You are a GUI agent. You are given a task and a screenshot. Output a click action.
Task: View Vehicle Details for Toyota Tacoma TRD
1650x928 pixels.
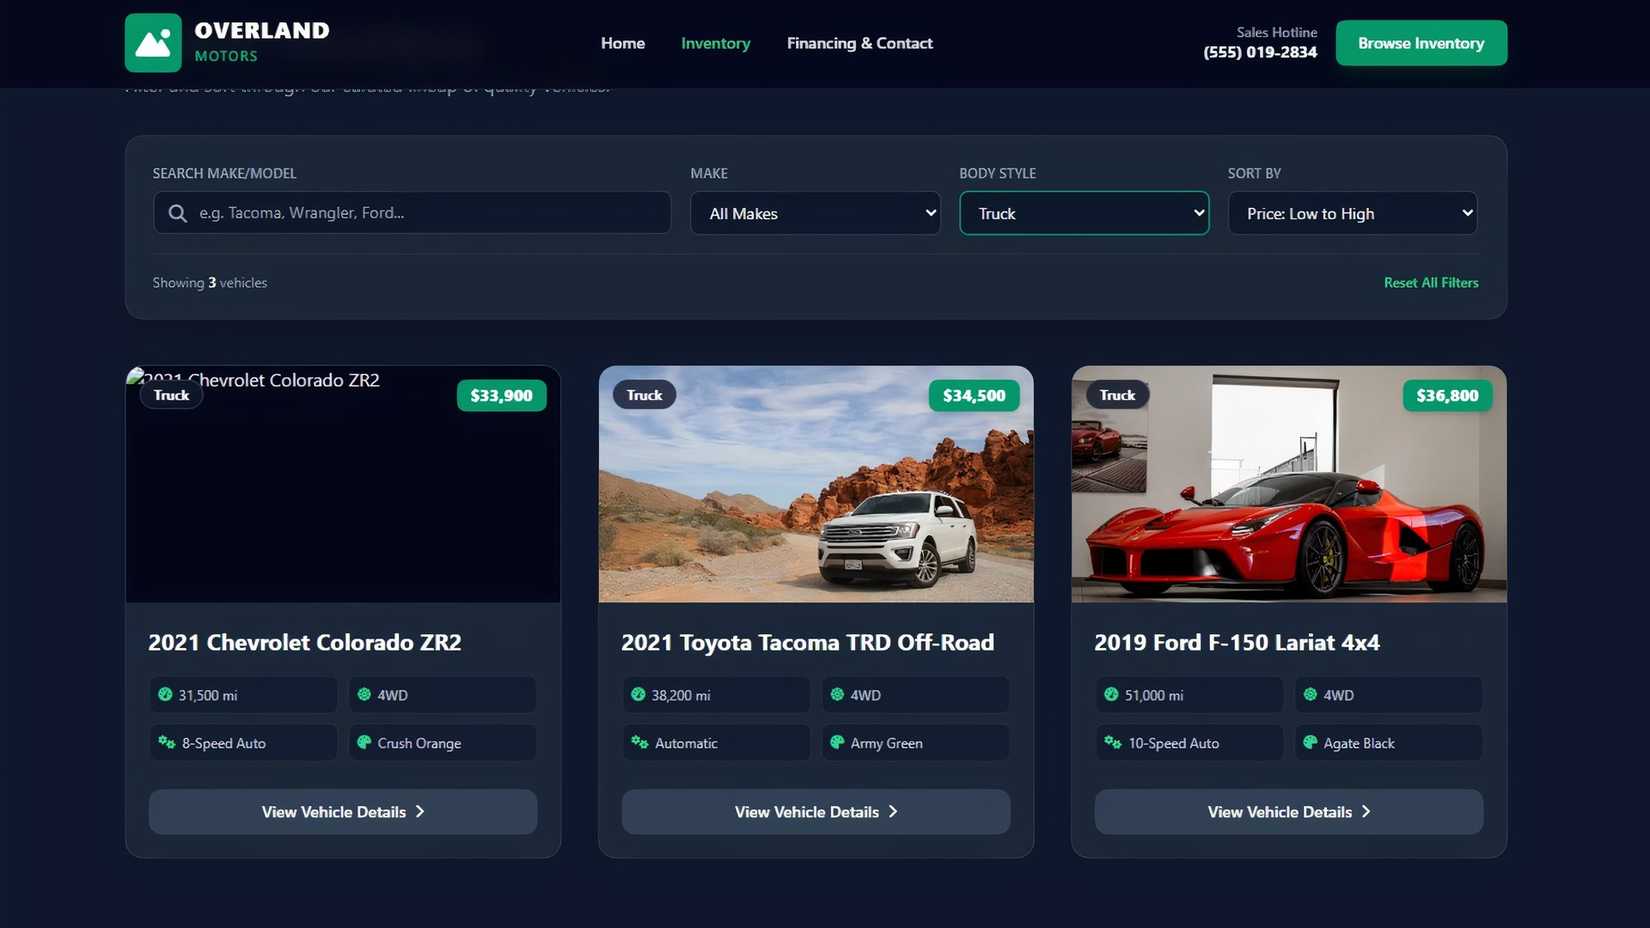pyautogui.click(x=816, y=812)
